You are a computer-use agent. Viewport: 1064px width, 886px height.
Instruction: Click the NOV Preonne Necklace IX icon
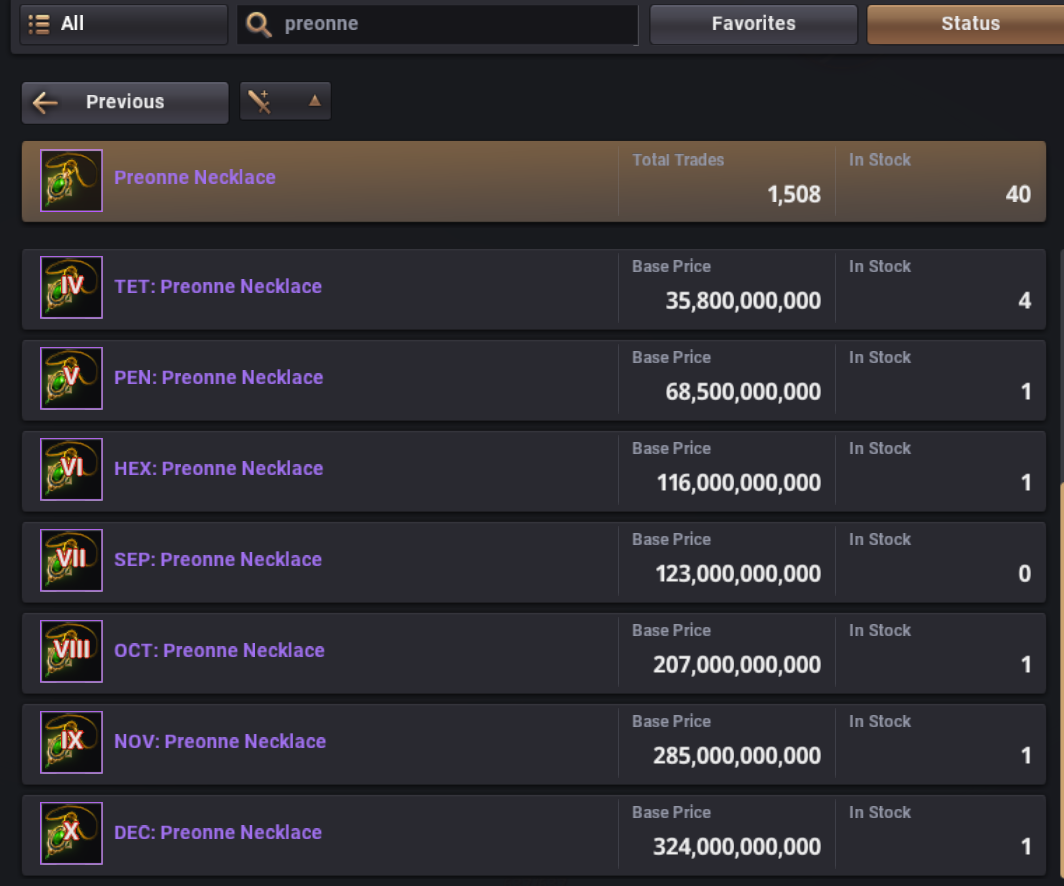coord(71,741)
